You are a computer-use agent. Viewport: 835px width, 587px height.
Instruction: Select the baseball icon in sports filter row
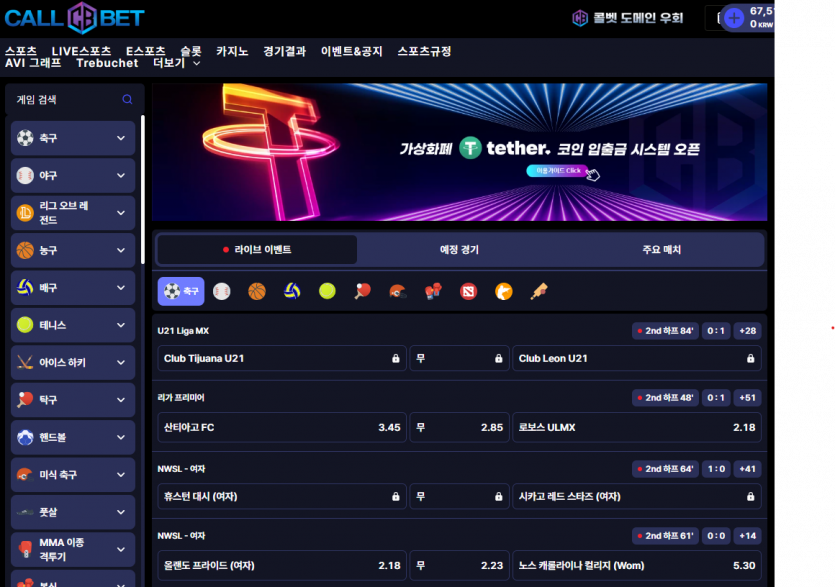point(222,291)
